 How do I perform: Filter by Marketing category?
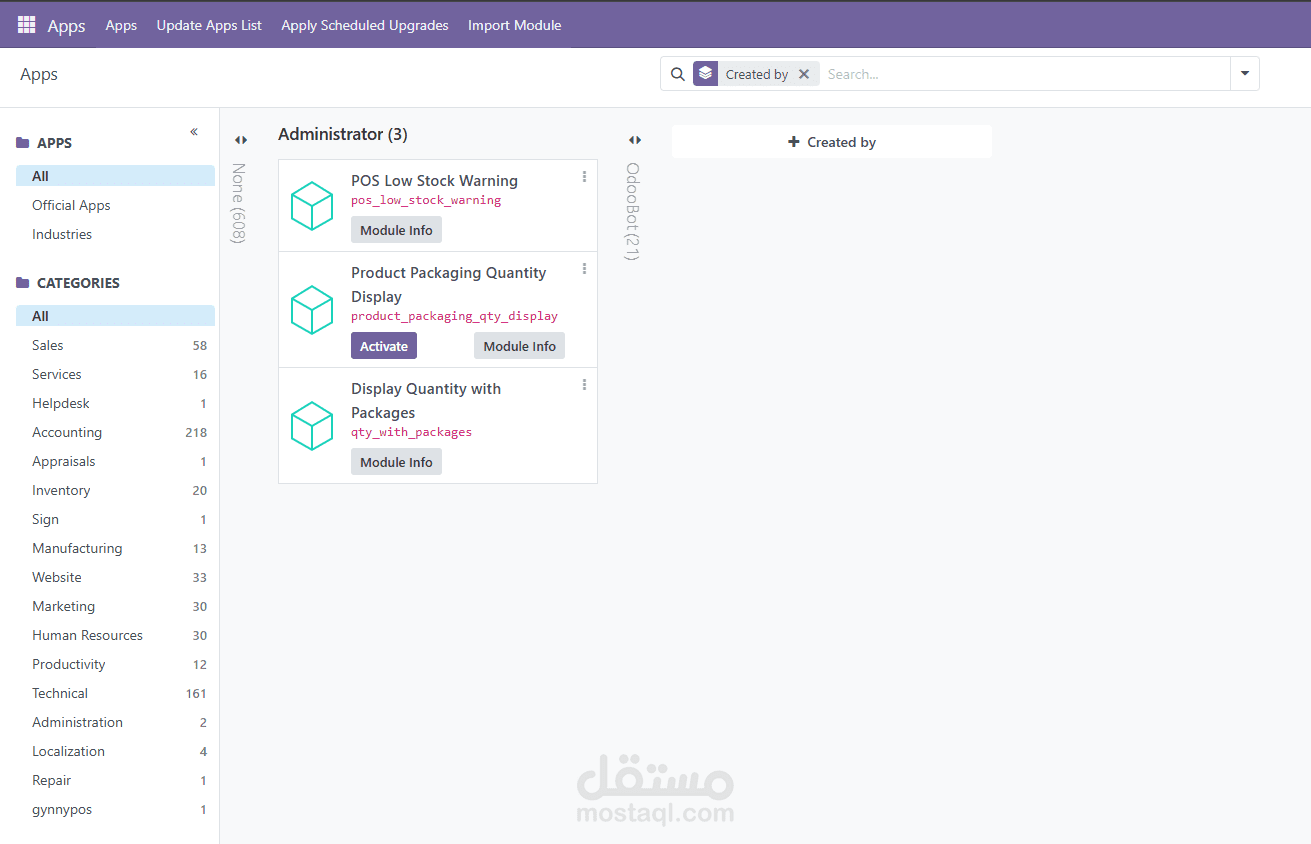coord(115,606)
